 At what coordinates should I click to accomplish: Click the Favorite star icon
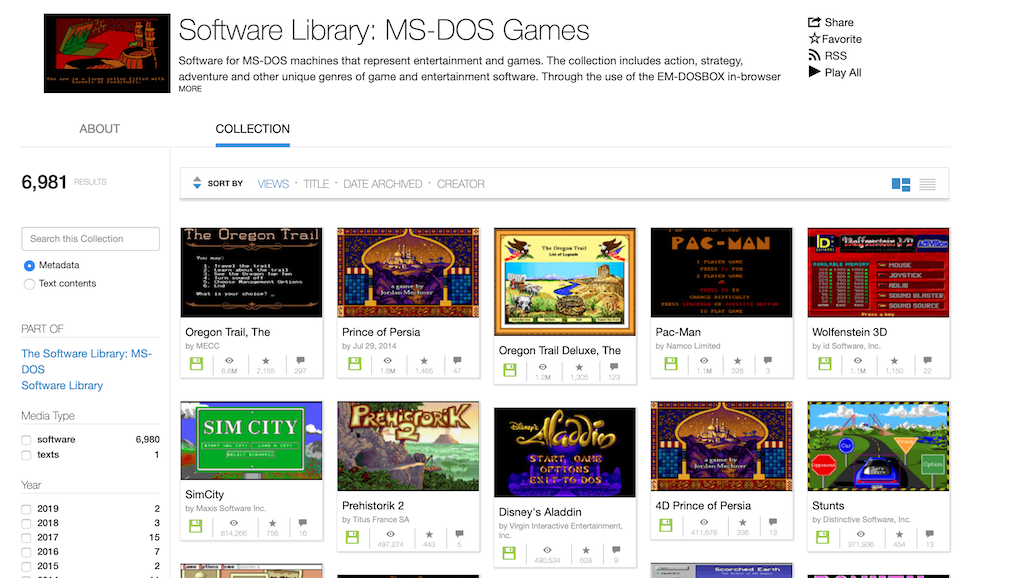814,39
